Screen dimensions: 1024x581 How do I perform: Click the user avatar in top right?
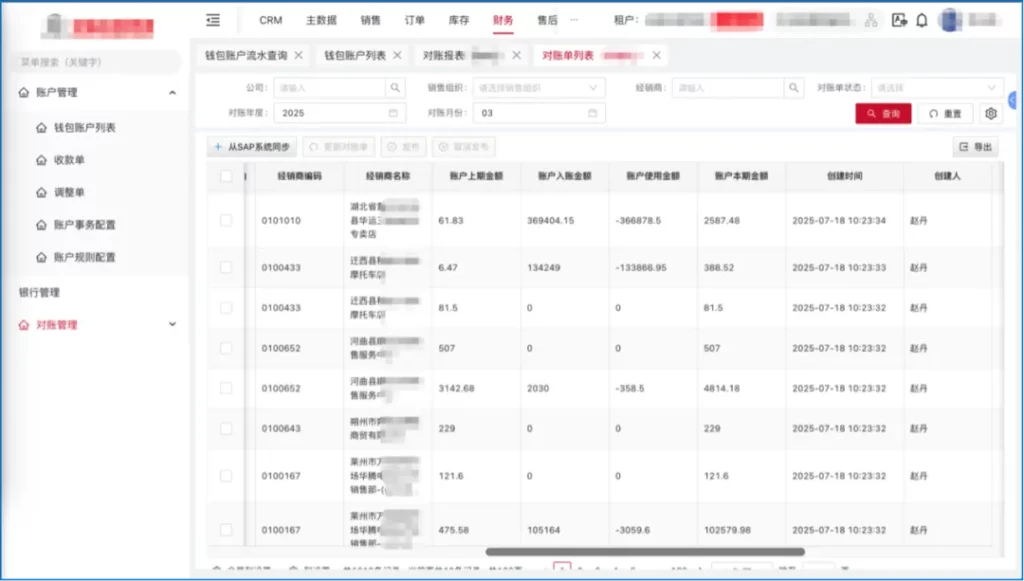pos(950,20)
